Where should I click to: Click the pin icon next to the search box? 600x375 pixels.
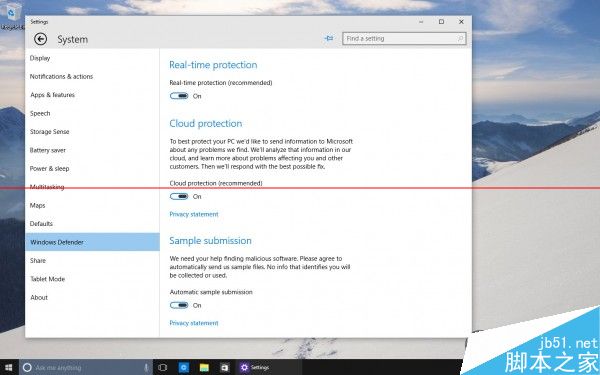(329, 38)
